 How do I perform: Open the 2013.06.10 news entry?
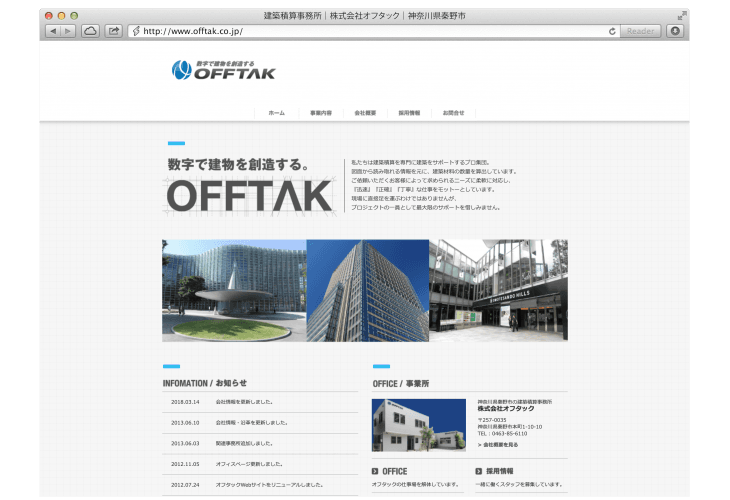pyautogui.click(x=260, y=423)
